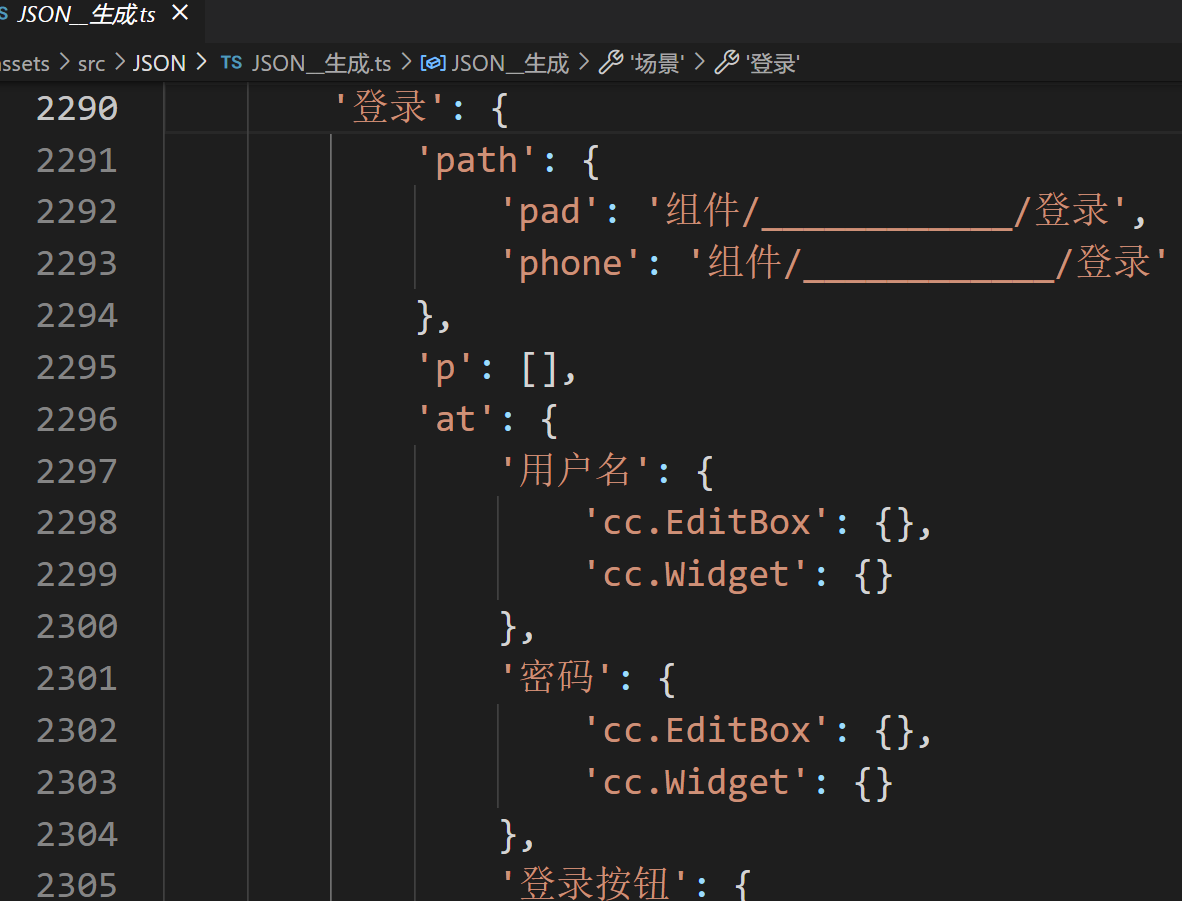The width and height of the screenshot is (1182, 901).
Task: Open the '场景' property breadcrumb
Action: point(656,63)
